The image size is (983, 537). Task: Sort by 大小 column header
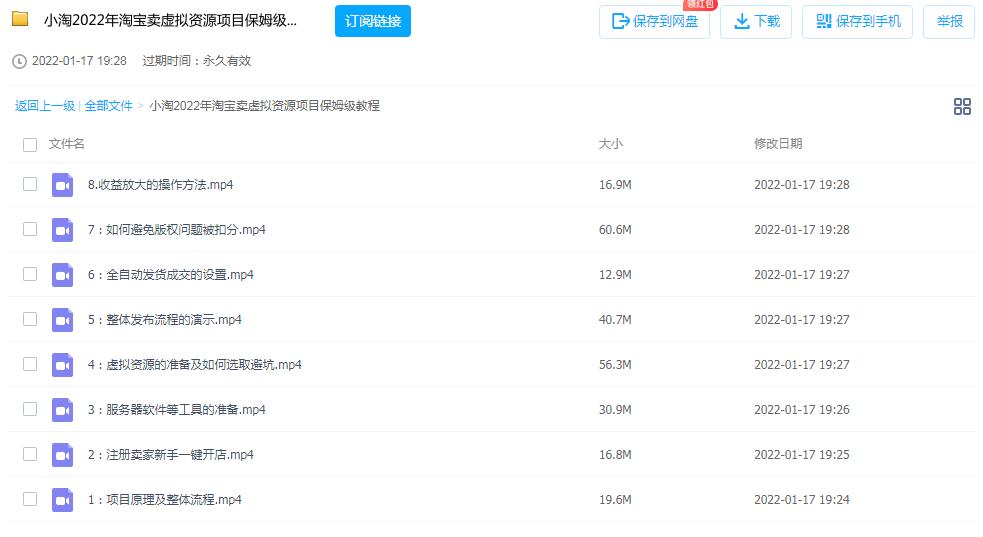611,144
